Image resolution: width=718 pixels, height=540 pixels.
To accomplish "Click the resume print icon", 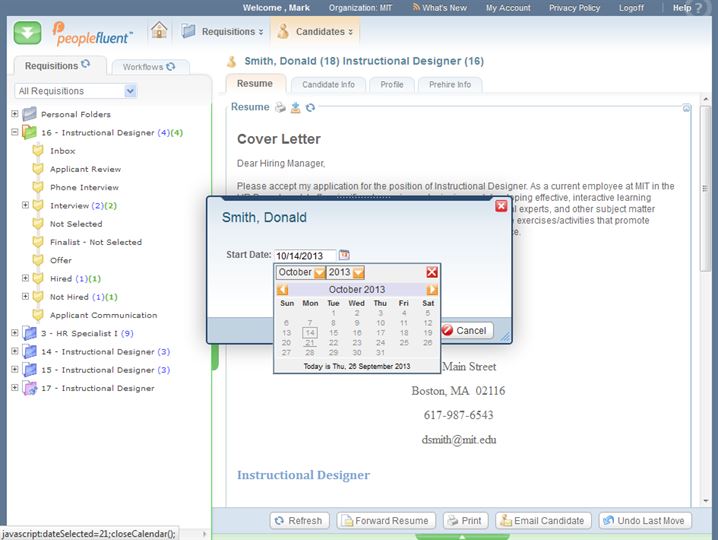I will click(x=281, y=108).
